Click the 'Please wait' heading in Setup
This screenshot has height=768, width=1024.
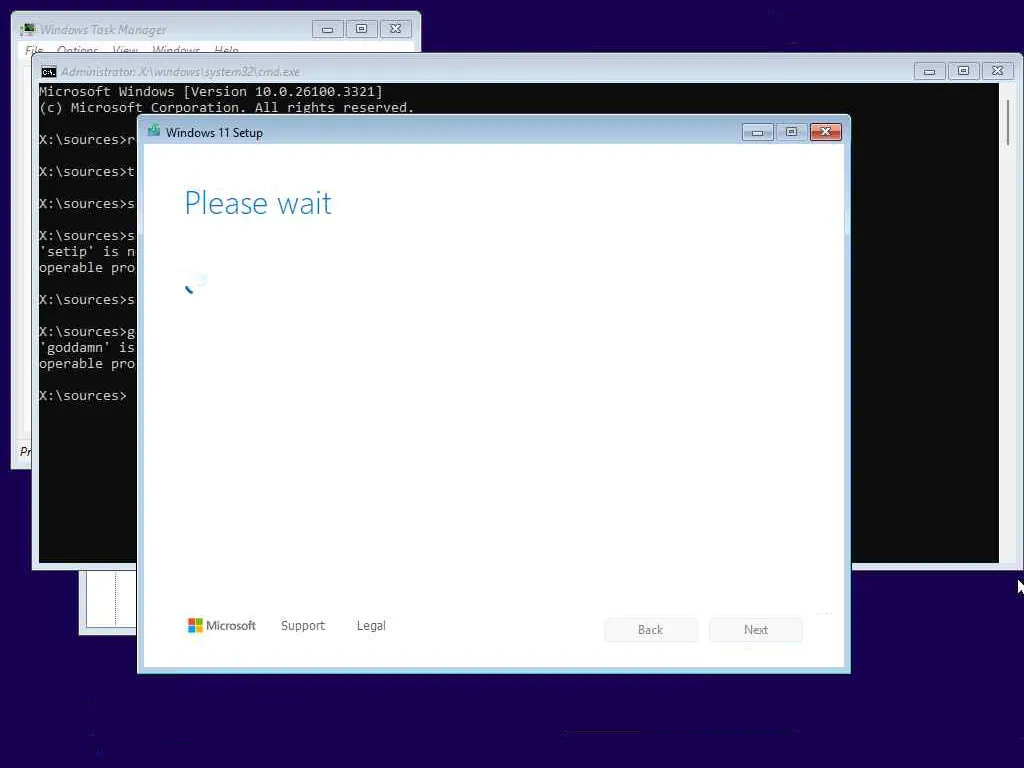[x=258, y=202]
